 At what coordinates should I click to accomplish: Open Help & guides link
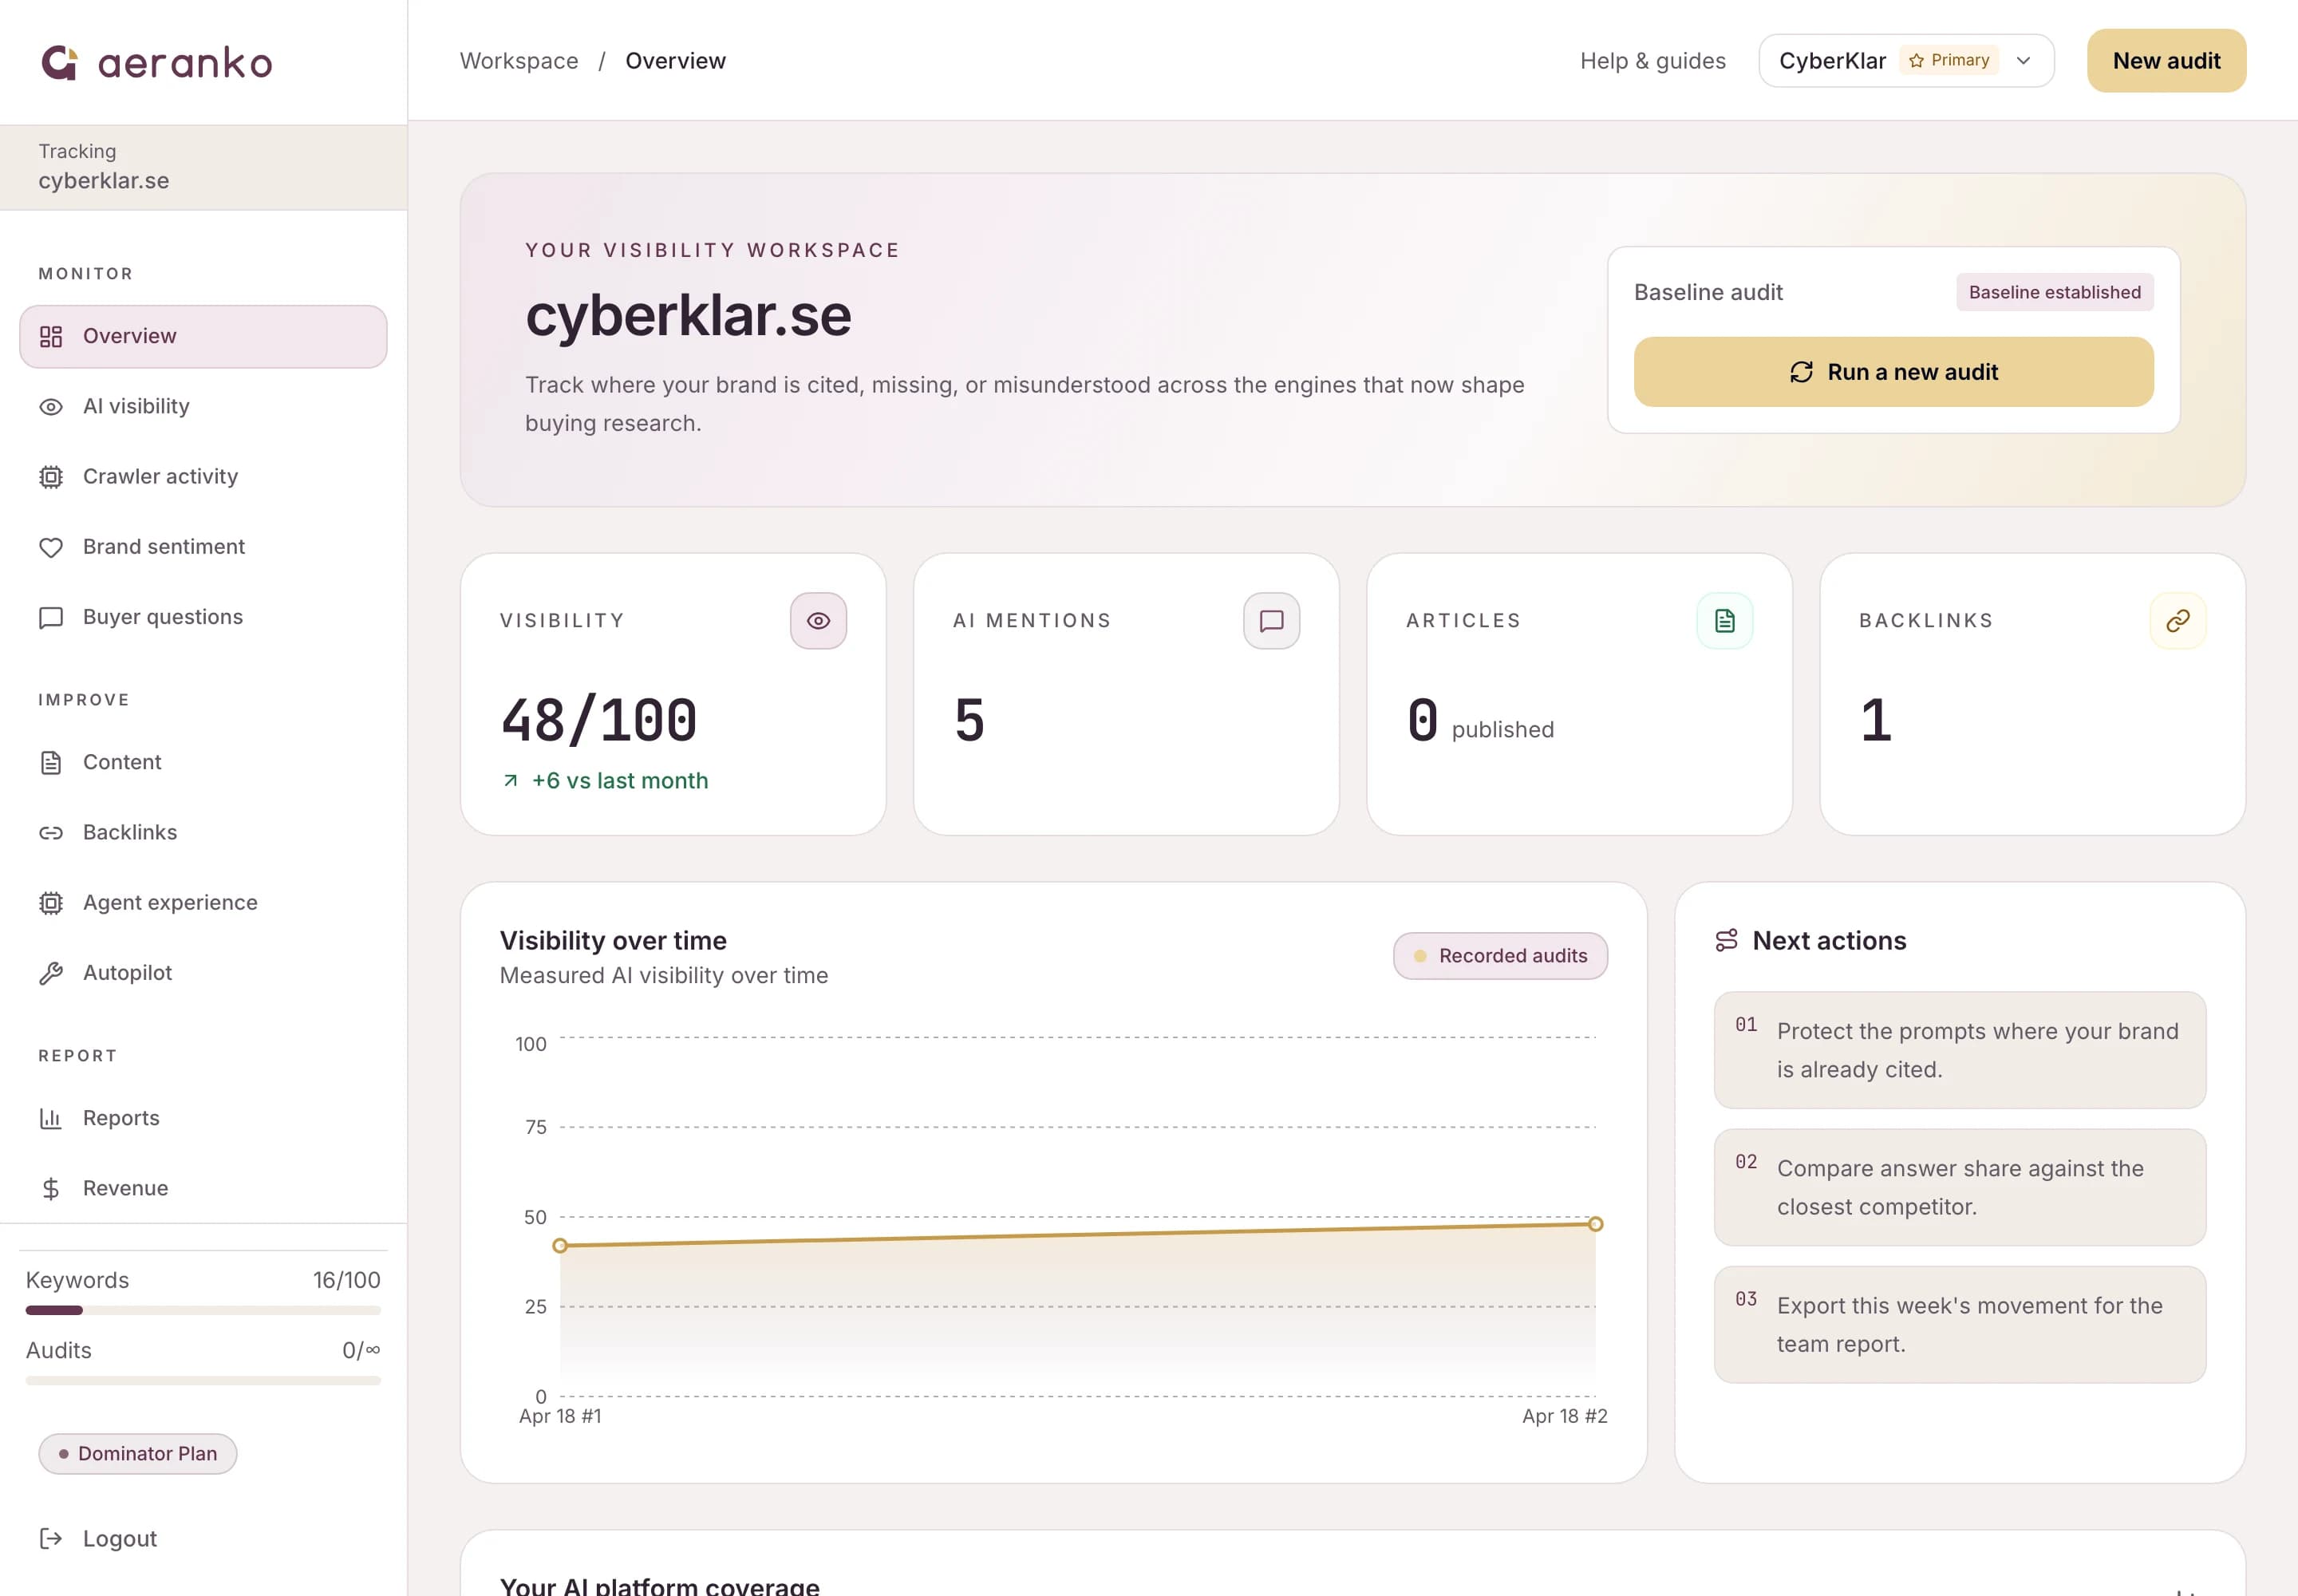click(1652, 61)
